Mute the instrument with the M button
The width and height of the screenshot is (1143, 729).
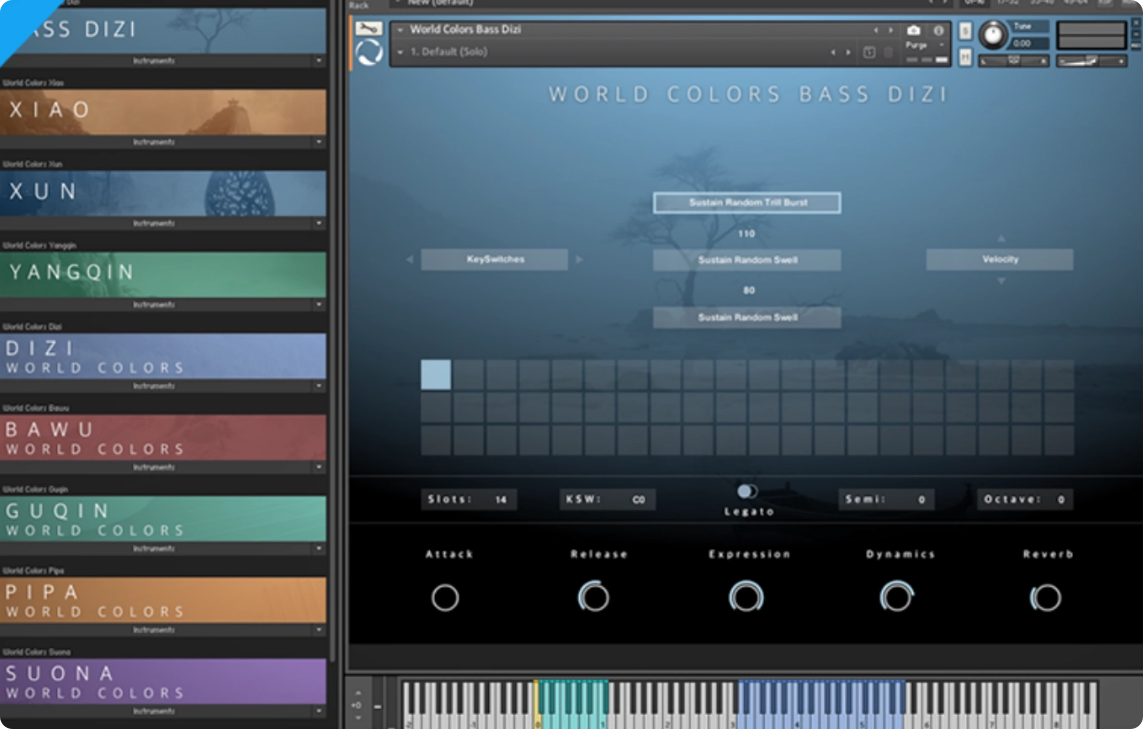point(965,58)
